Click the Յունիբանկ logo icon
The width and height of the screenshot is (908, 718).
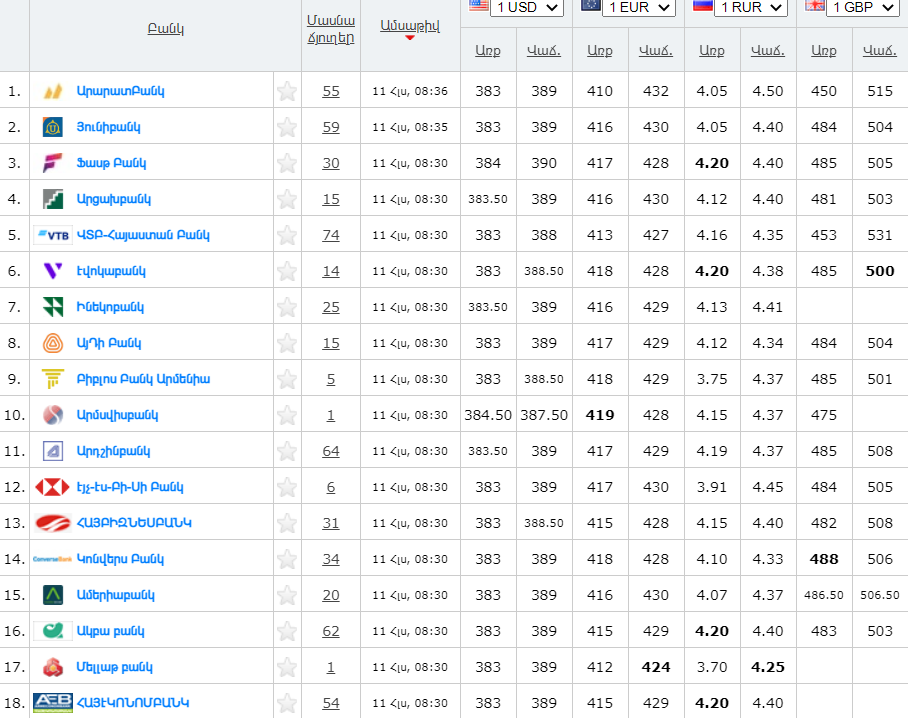(53, 127)
